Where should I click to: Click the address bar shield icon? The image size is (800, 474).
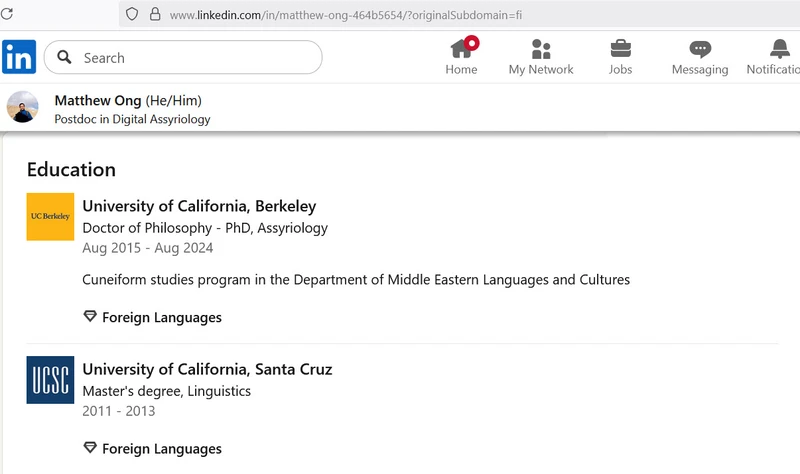(131, 14)
